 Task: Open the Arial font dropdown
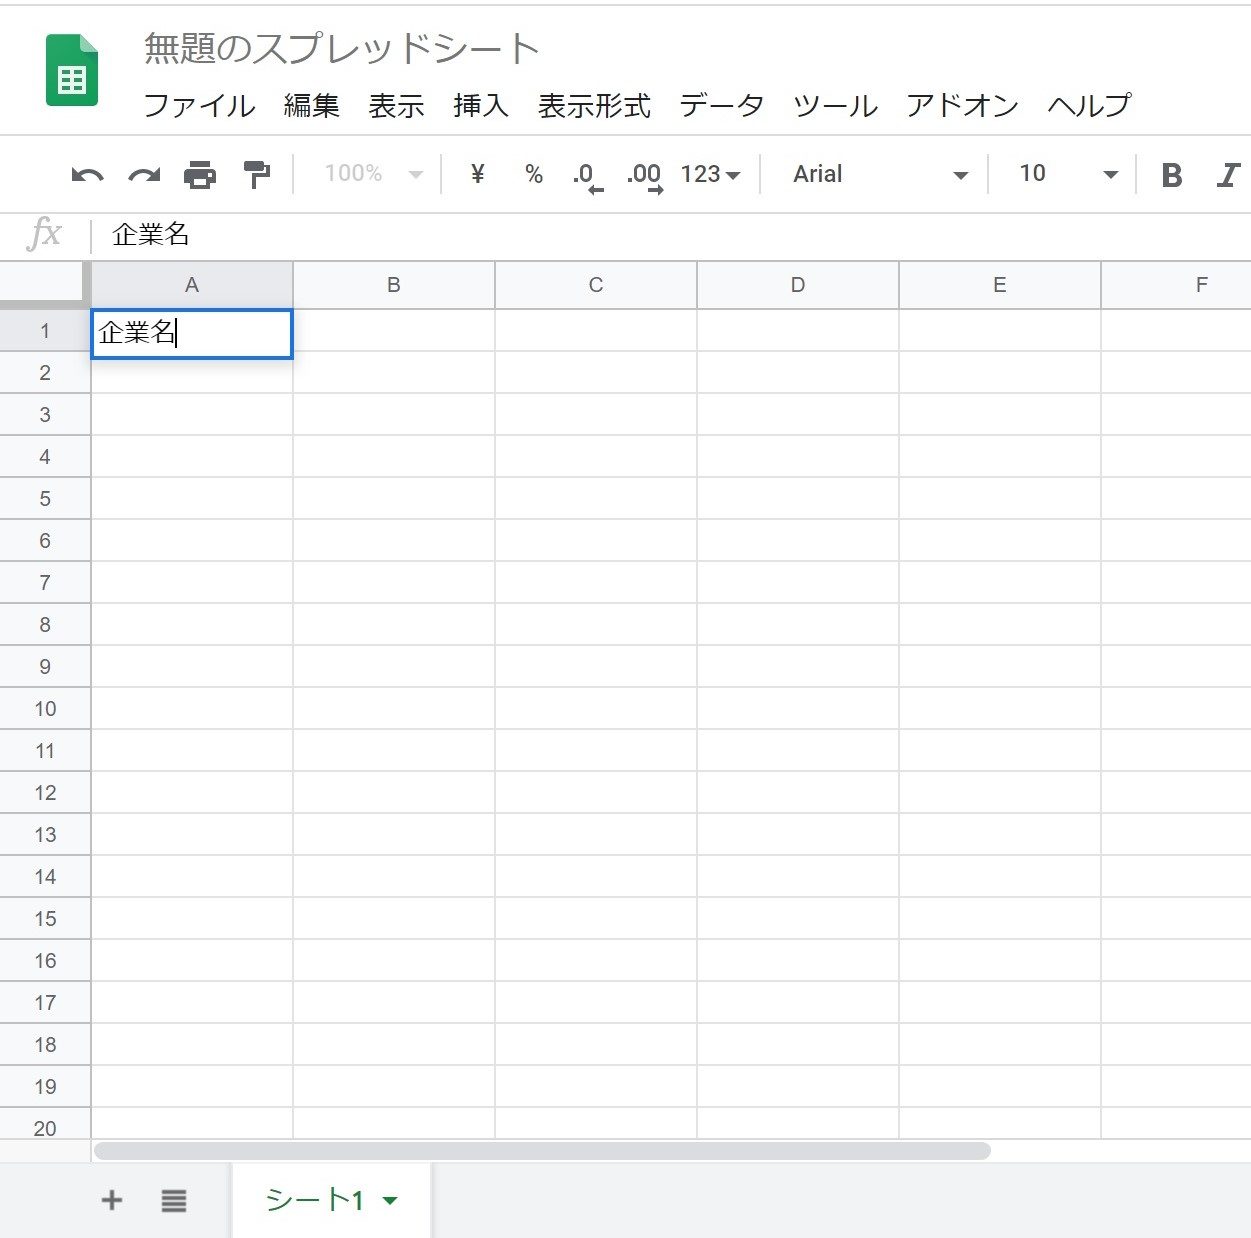879,174
